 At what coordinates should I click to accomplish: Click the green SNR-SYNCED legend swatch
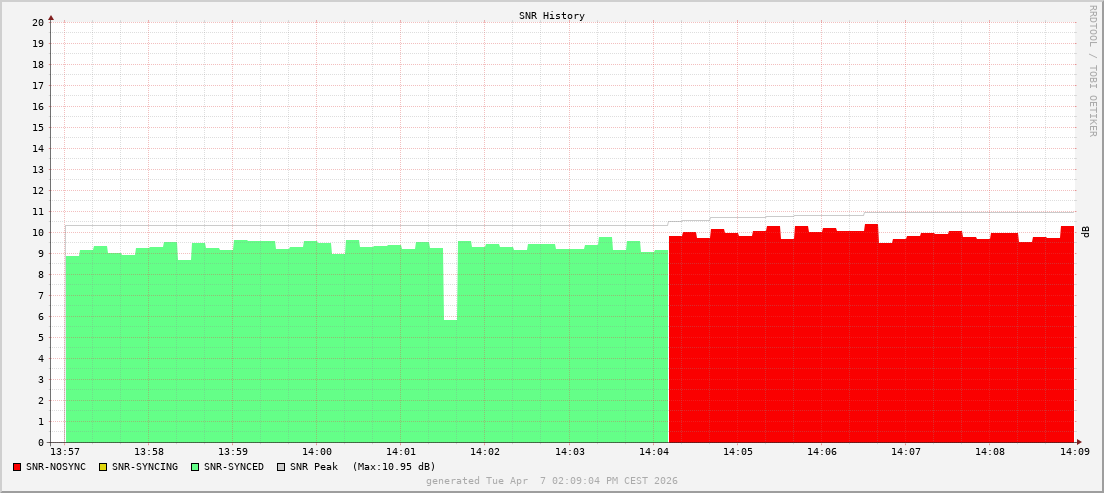point(194,467)
